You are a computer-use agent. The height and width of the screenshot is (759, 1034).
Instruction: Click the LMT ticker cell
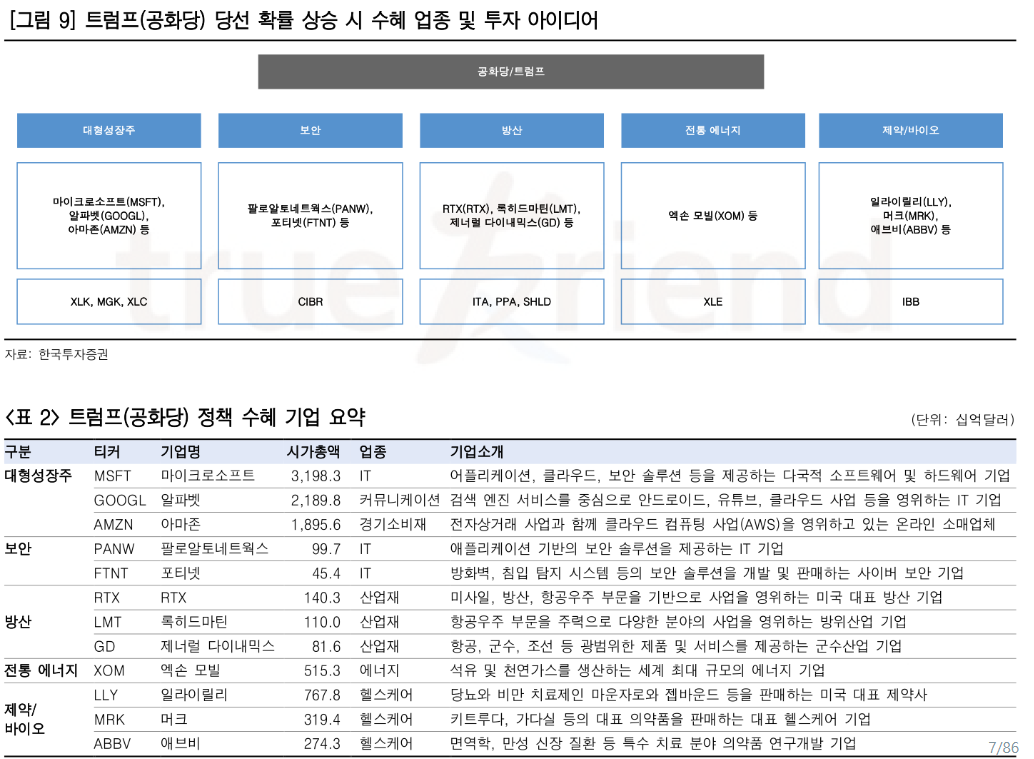click(107, 622)
